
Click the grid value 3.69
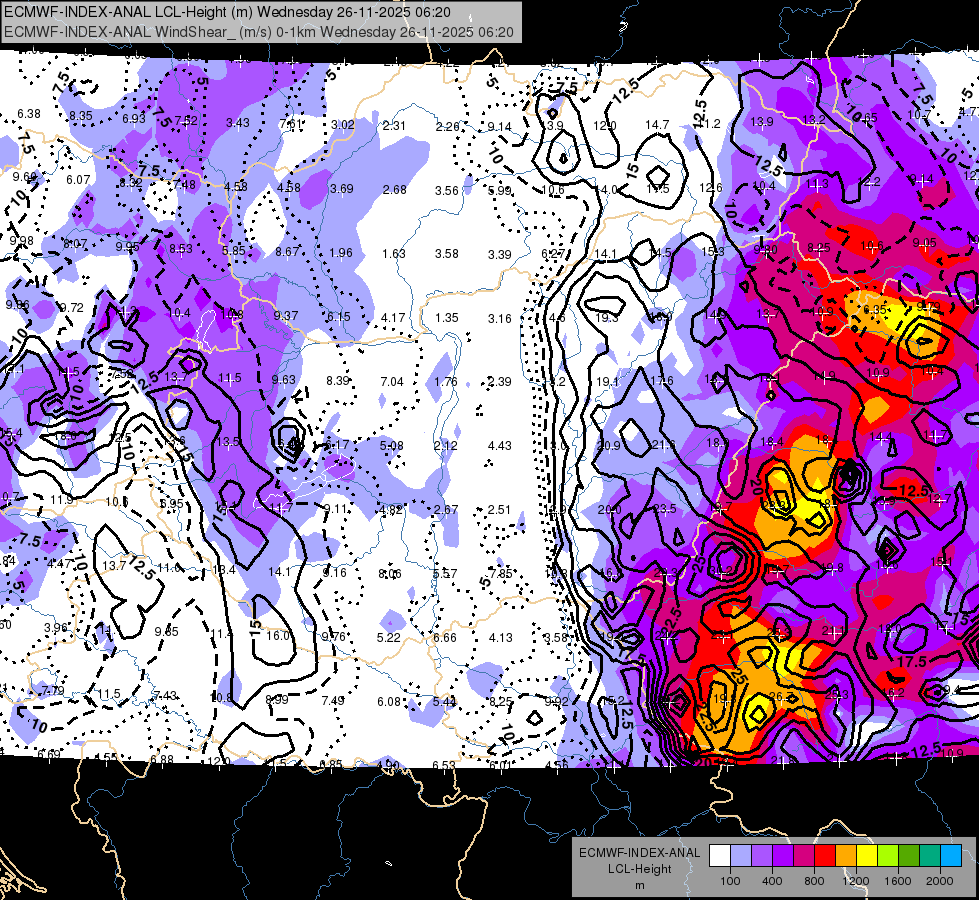tap(342, 189)
